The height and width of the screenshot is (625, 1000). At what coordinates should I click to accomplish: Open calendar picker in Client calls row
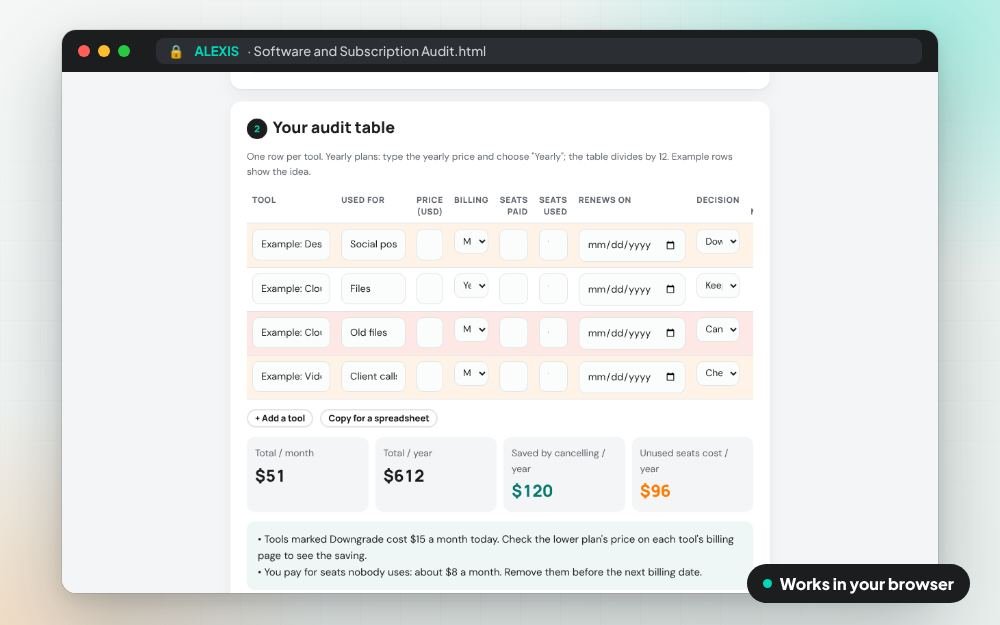pyautogui.click(x=670, y=377)
